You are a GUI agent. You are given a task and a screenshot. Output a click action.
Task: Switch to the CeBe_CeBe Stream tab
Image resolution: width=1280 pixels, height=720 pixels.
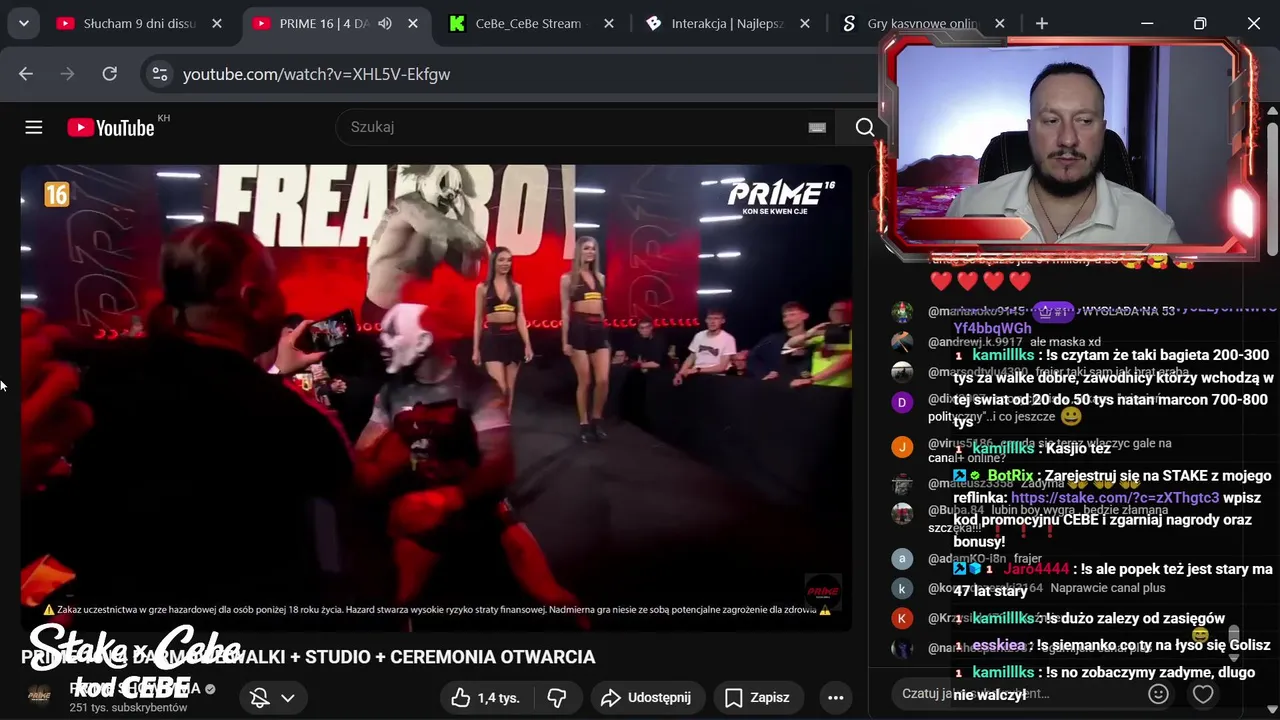[x=528, y=23]
